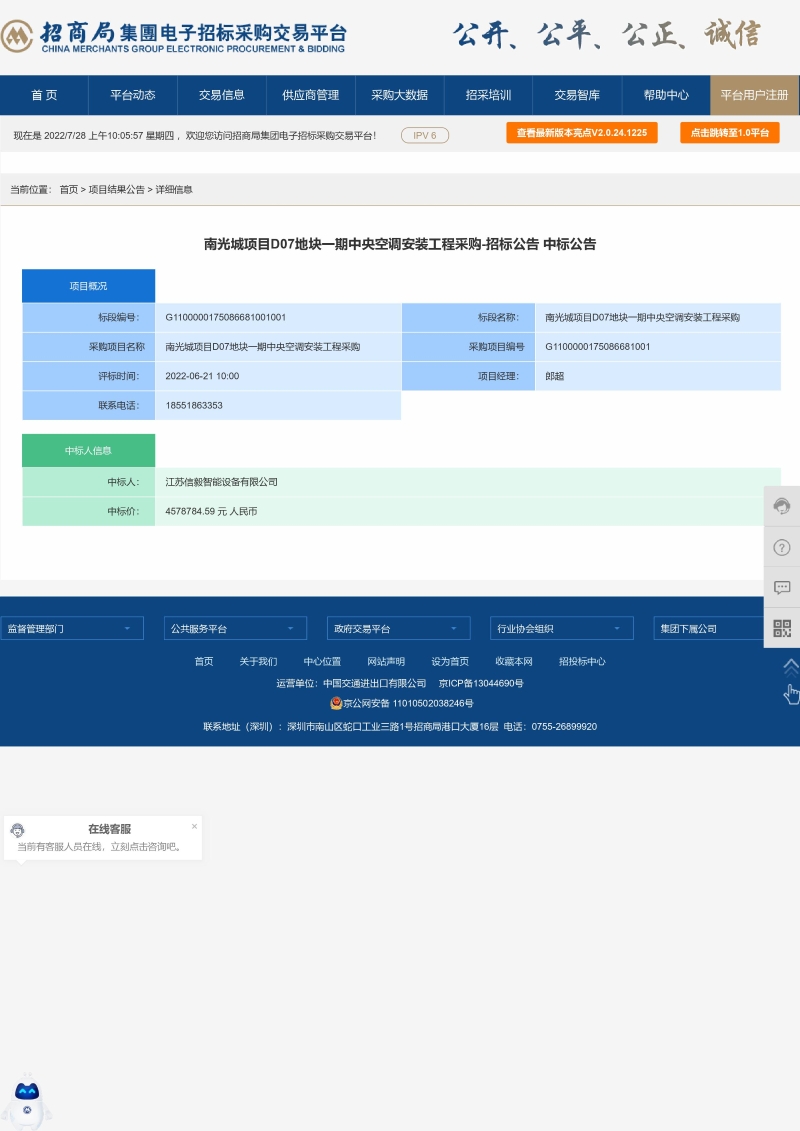Click the winner name 江苏信毅智能设备有限公司
The height and width of the screenshot is (1131, 800).
[x=221, y=482]
